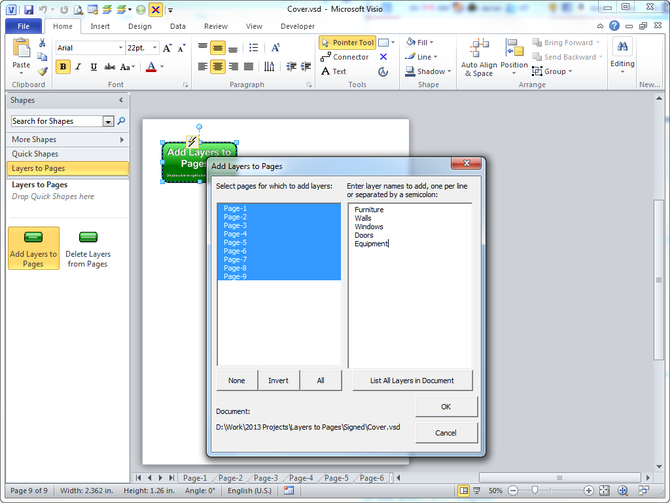Click the Save icon in quick access toolbar
The height and width of the screenshot is (503, 670).
pos(29,9)
